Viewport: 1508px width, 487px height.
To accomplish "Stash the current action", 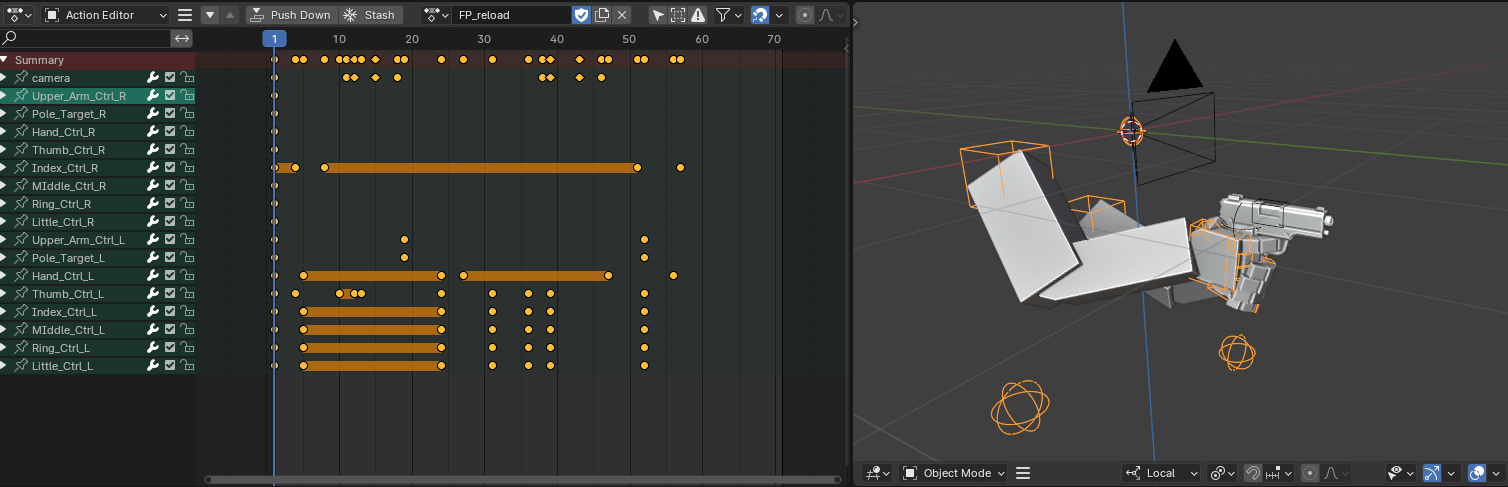I will (x=370, y=15).
